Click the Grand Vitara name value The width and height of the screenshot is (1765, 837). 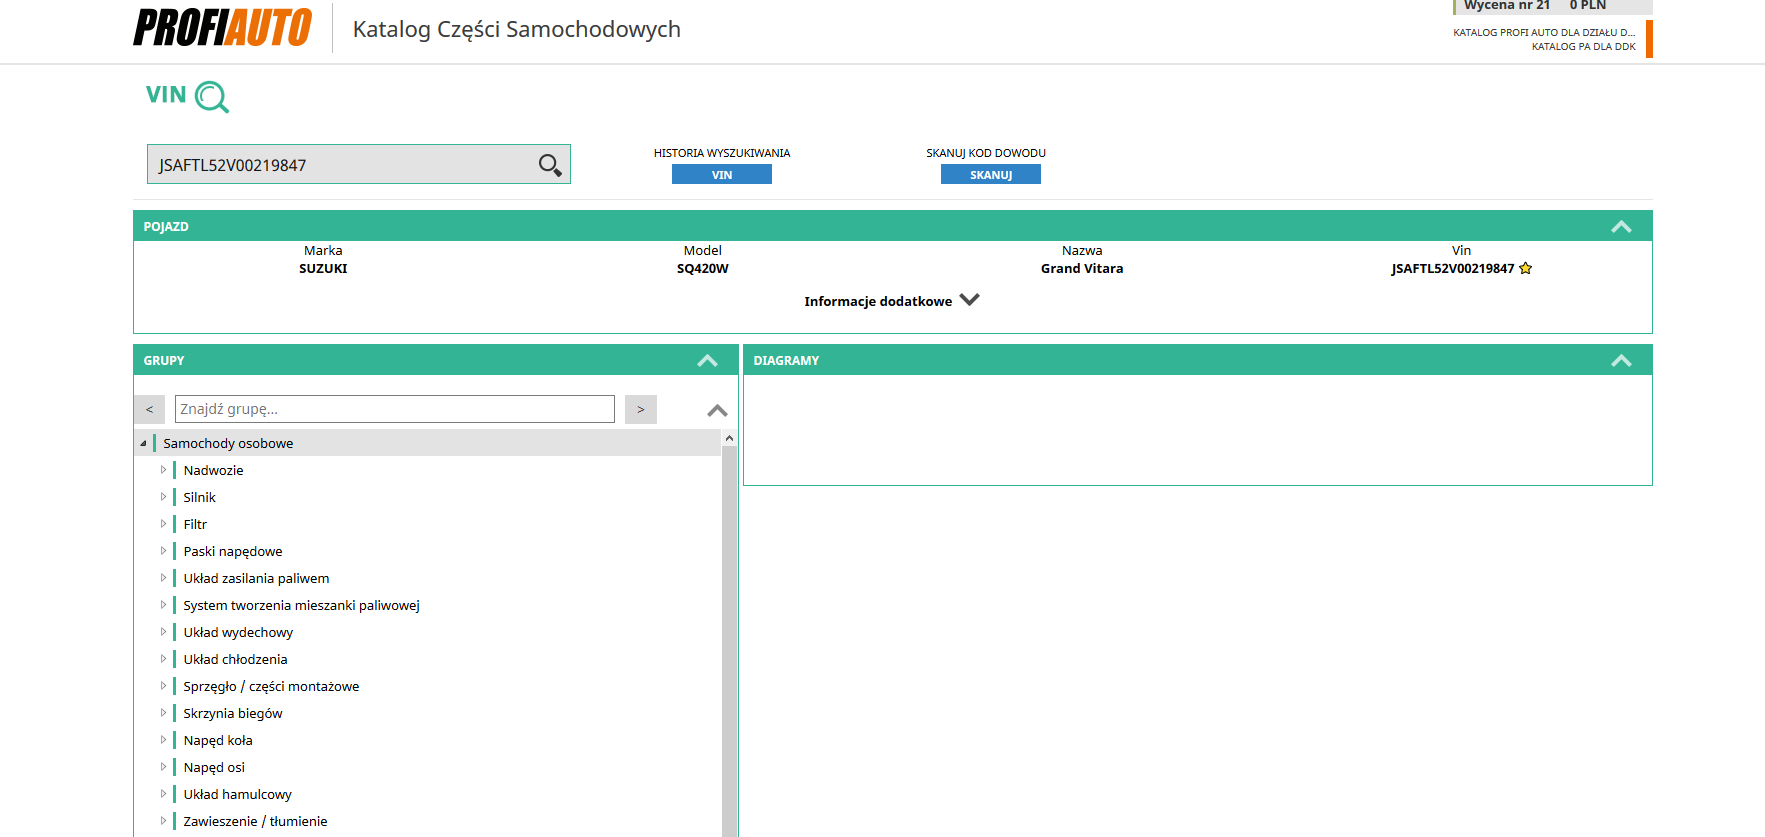1082,268
